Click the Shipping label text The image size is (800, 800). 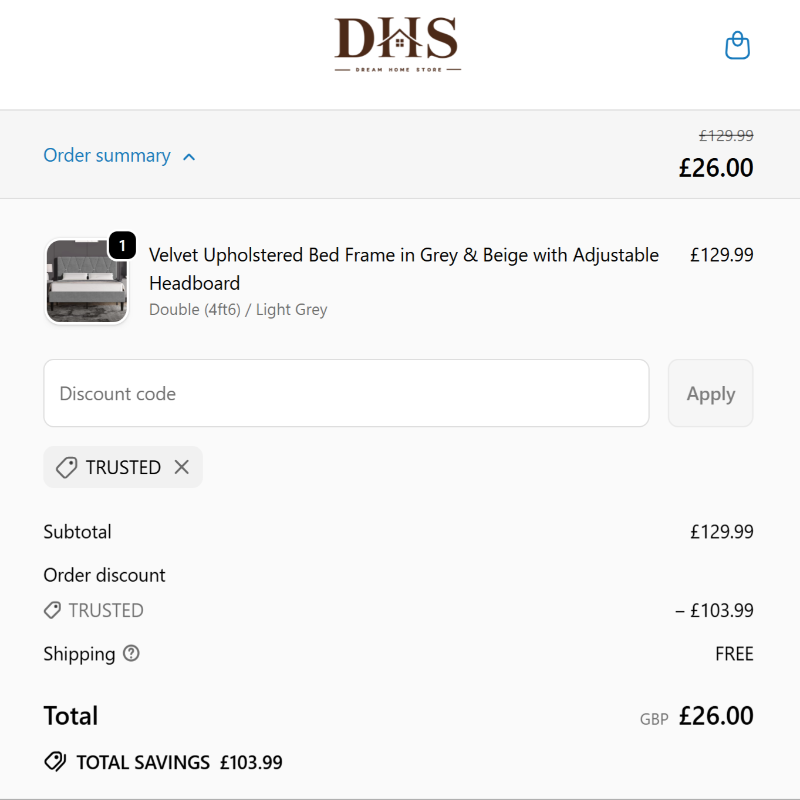pos(79,654)
